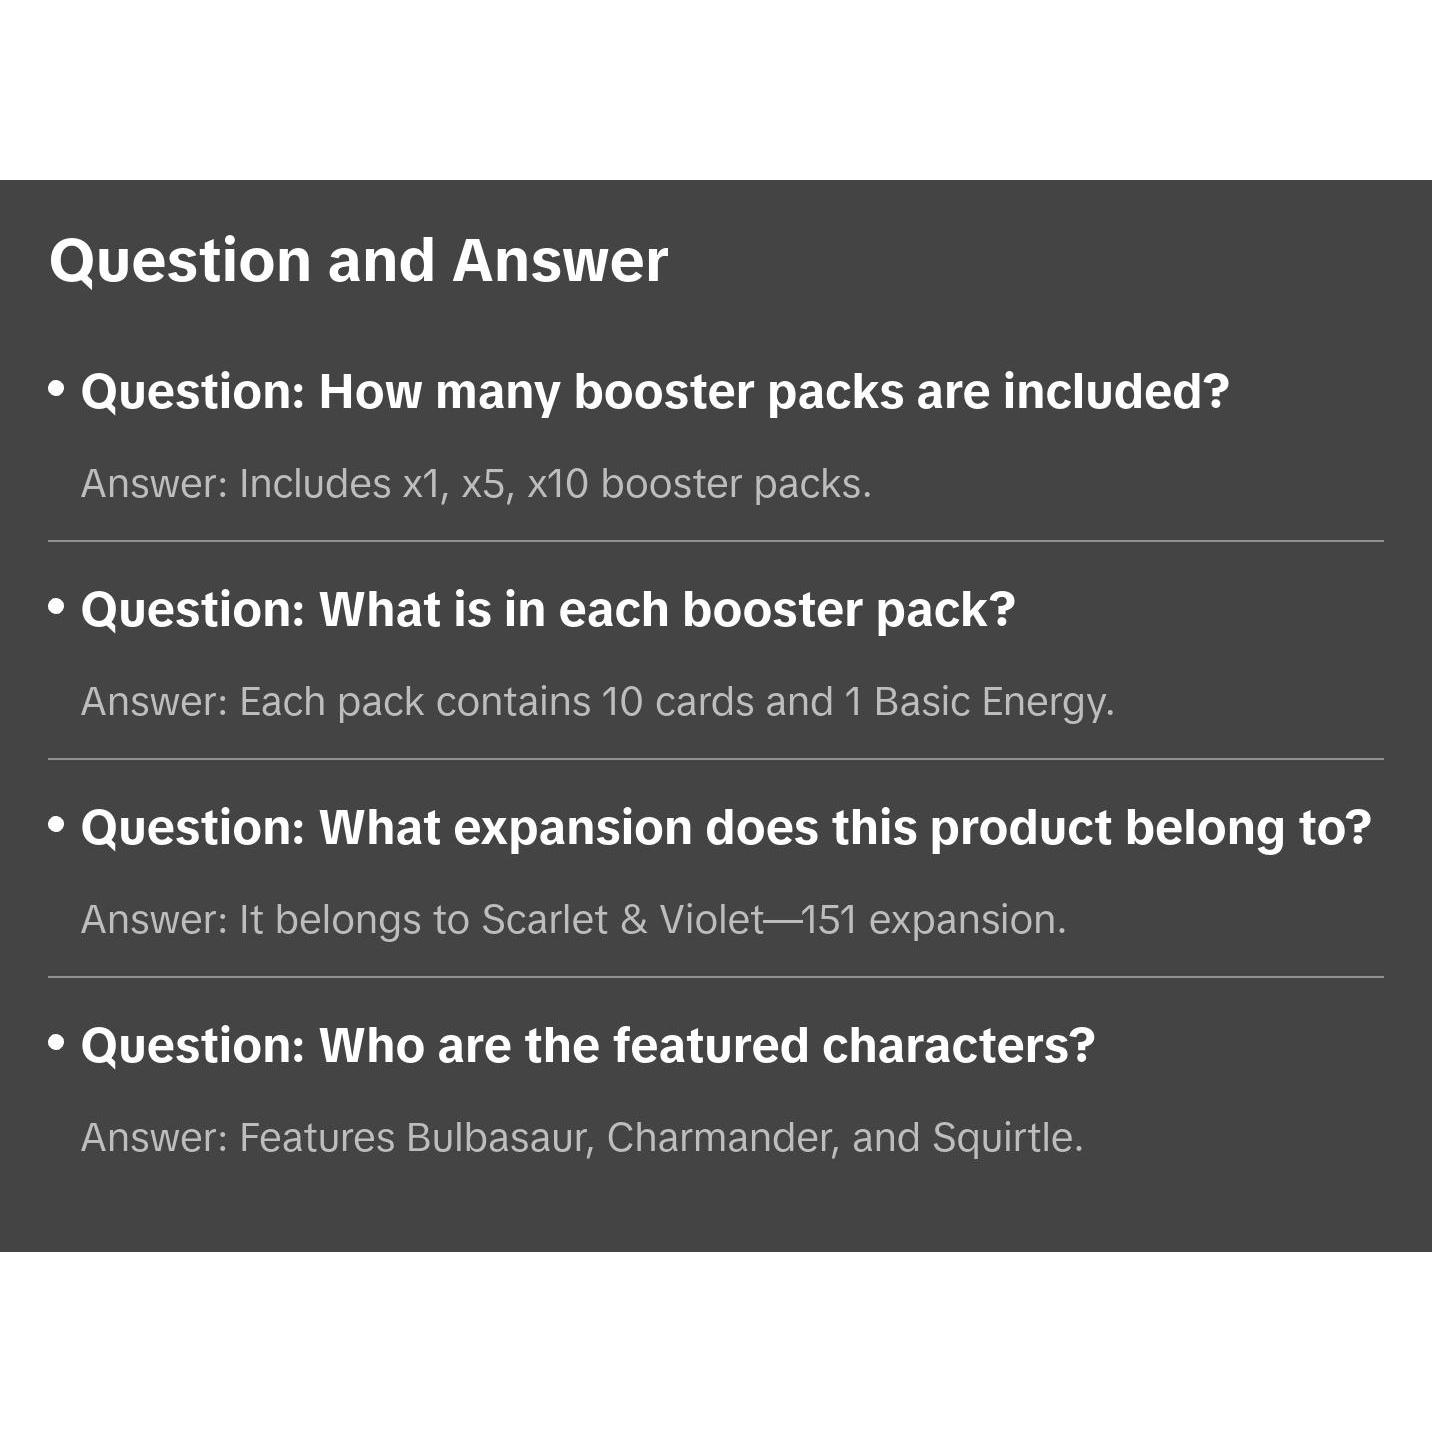This screenshot has height=1432, width=1432.
Task: Click the bullet beside 'each booster pack' question
Action: click(x=57, y=606)
